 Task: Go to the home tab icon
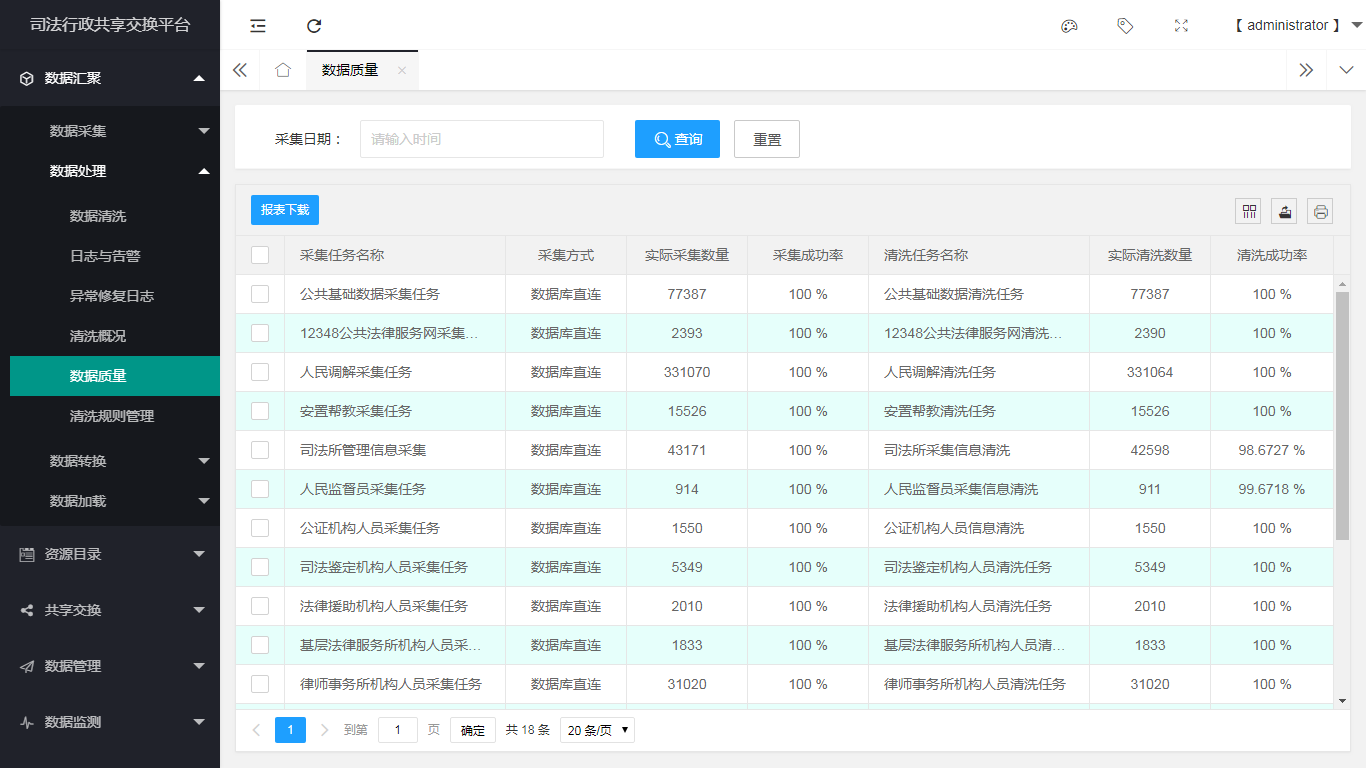coord(283,70)
